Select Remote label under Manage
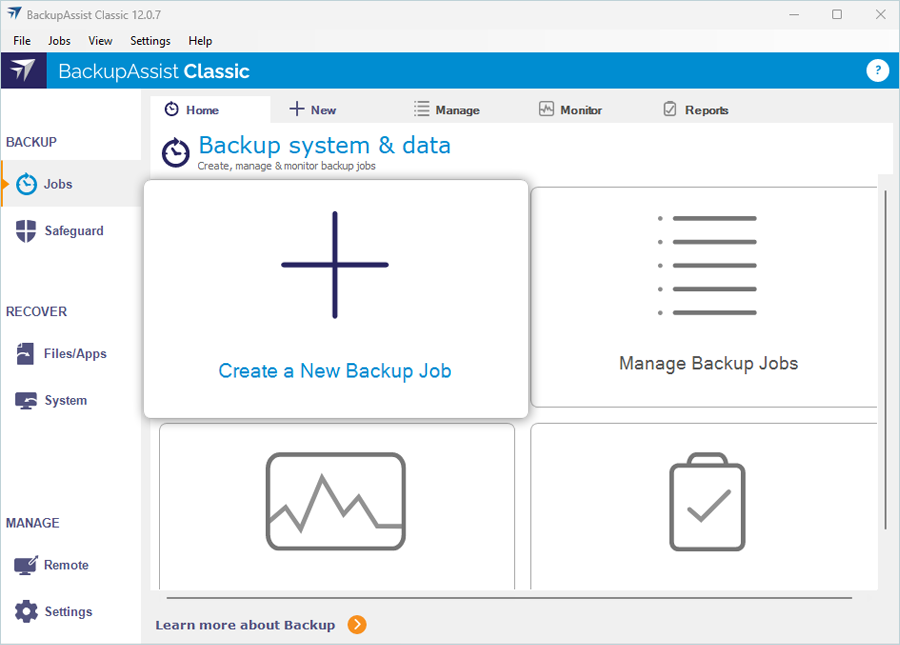The height and width of the screenshot is (645, 900). click(x=66, y=565)
